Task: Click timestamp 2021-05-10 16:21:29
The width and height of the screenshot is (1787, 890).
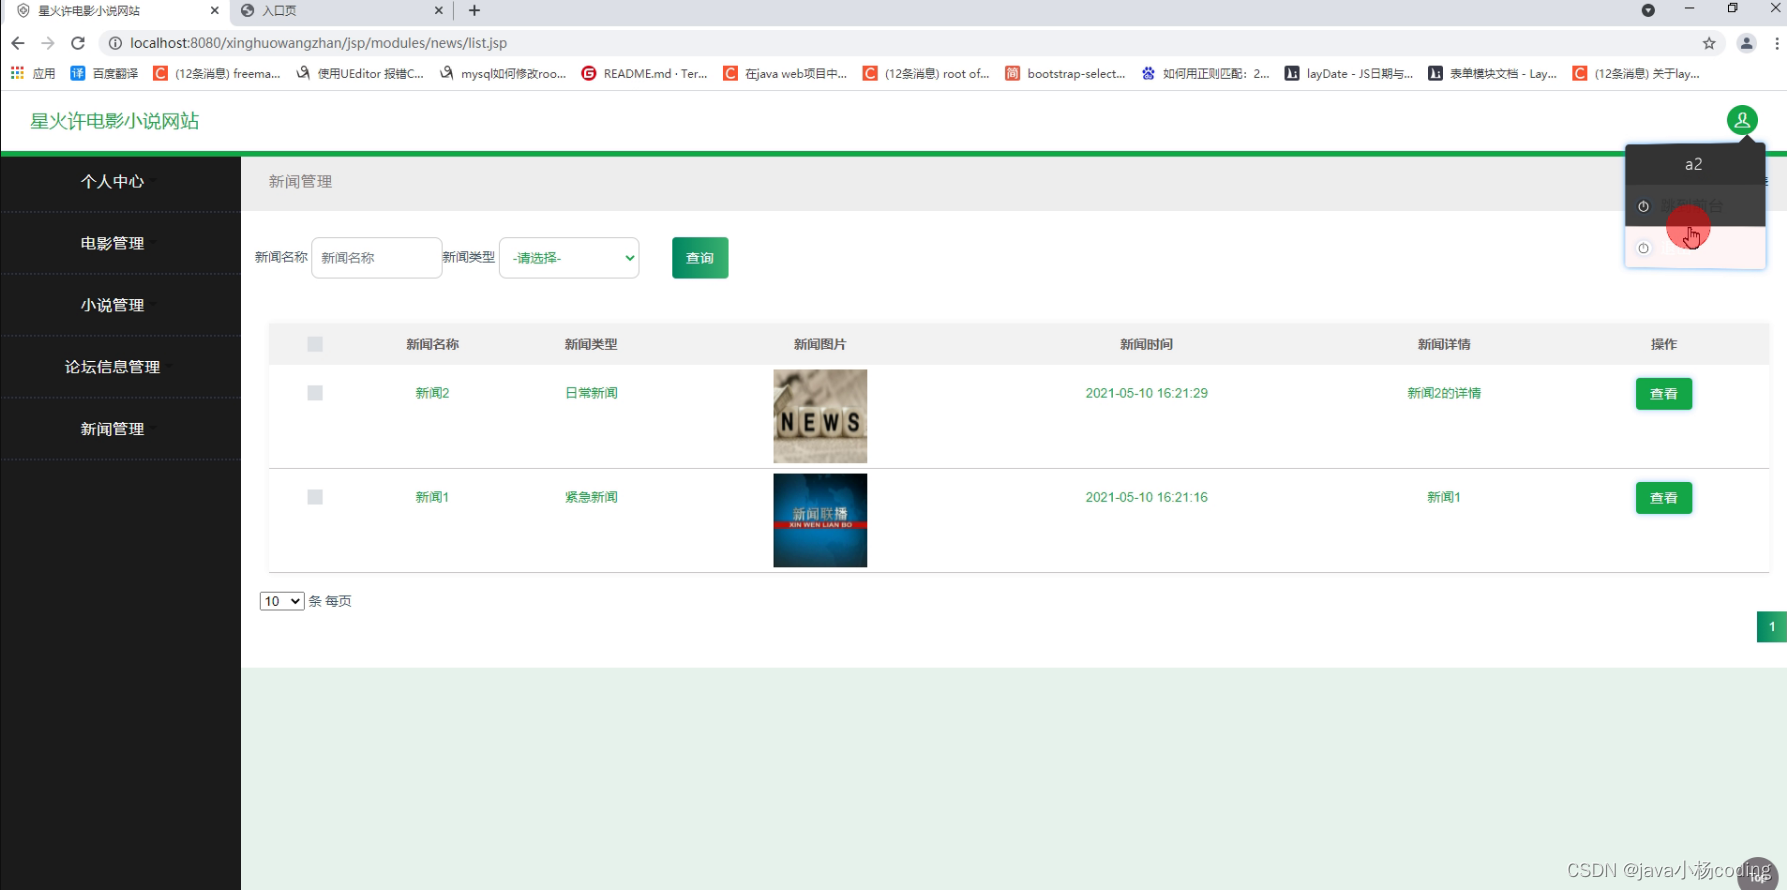Action: coord(1147,393)
